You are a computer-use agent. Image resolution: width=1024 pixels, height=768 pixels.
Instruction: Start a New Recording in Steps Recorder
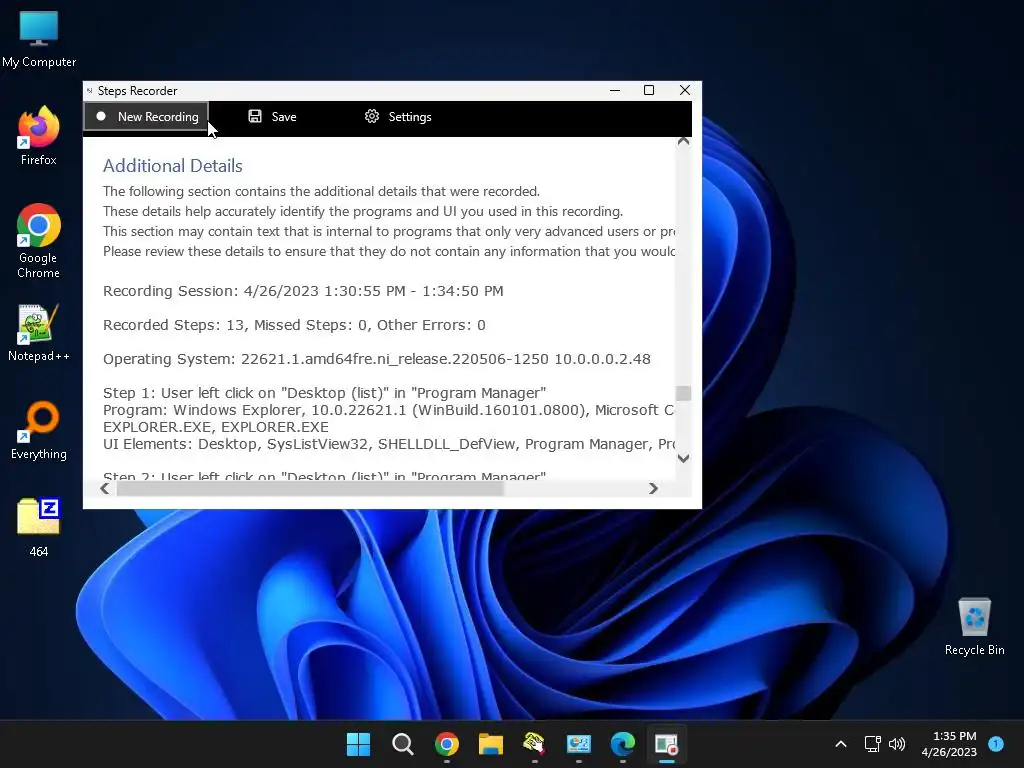pos(146,117)
